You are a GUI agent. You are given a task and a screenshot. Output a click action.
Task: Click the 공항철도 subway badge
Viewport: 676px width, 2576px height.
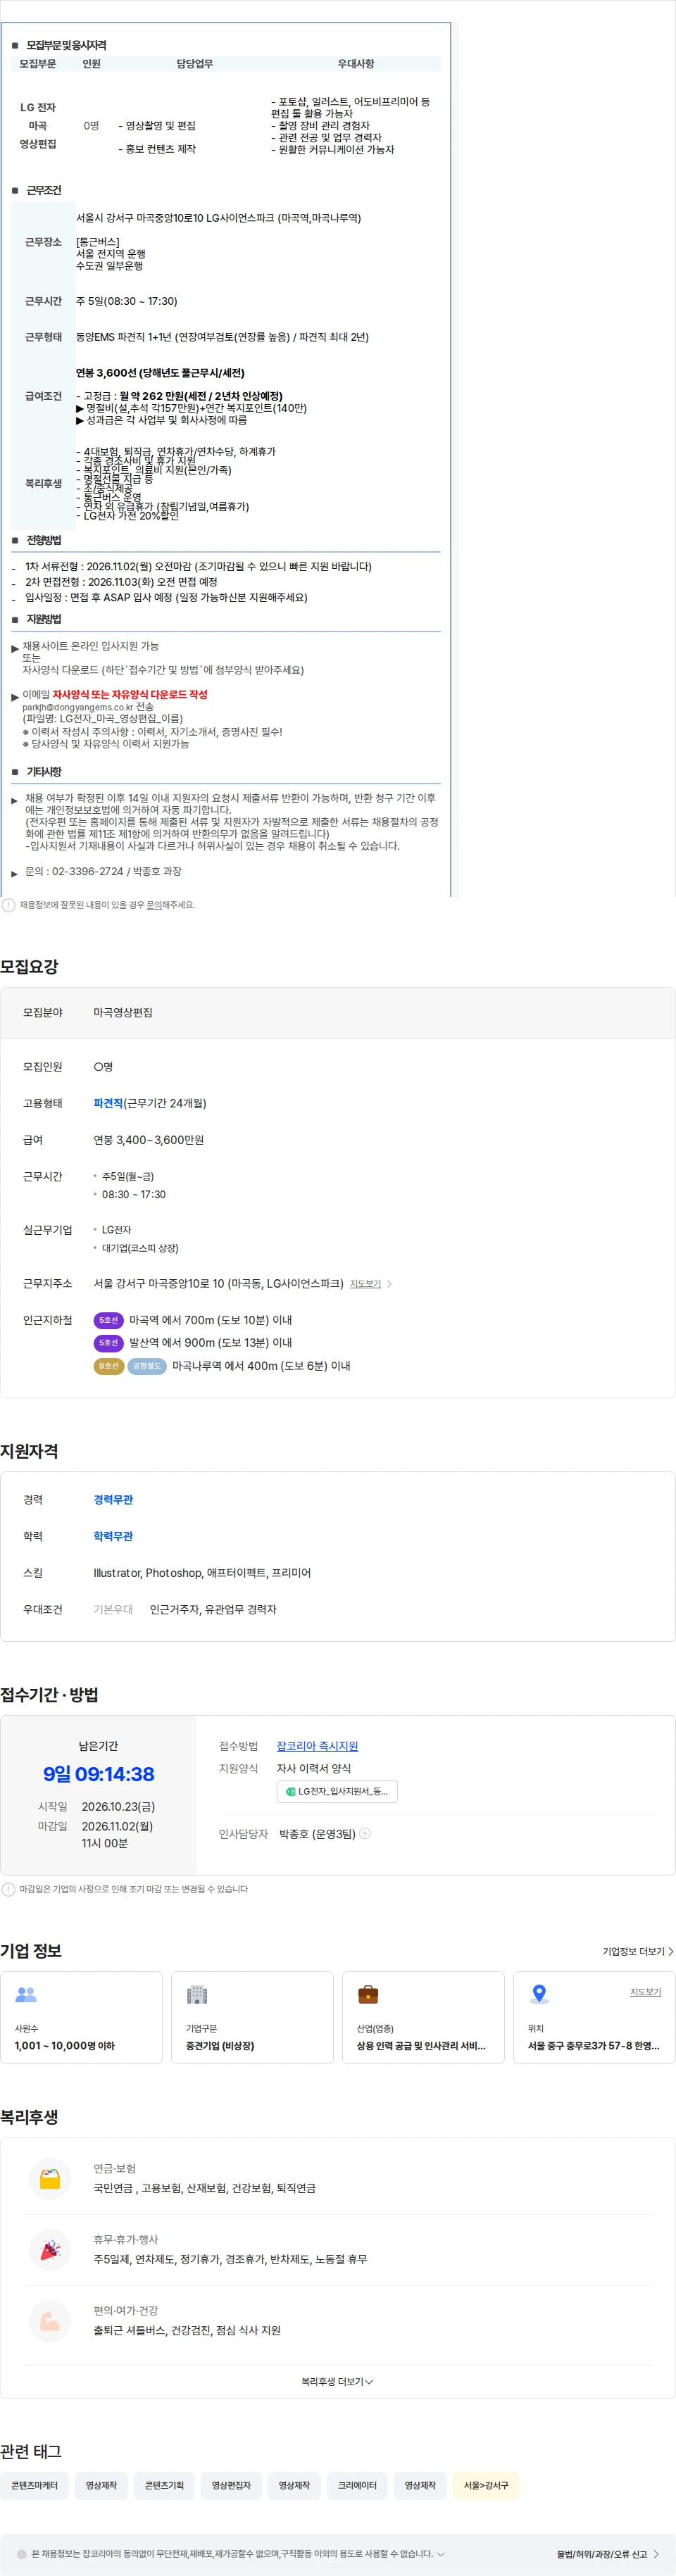click(x=147, y=1366)
